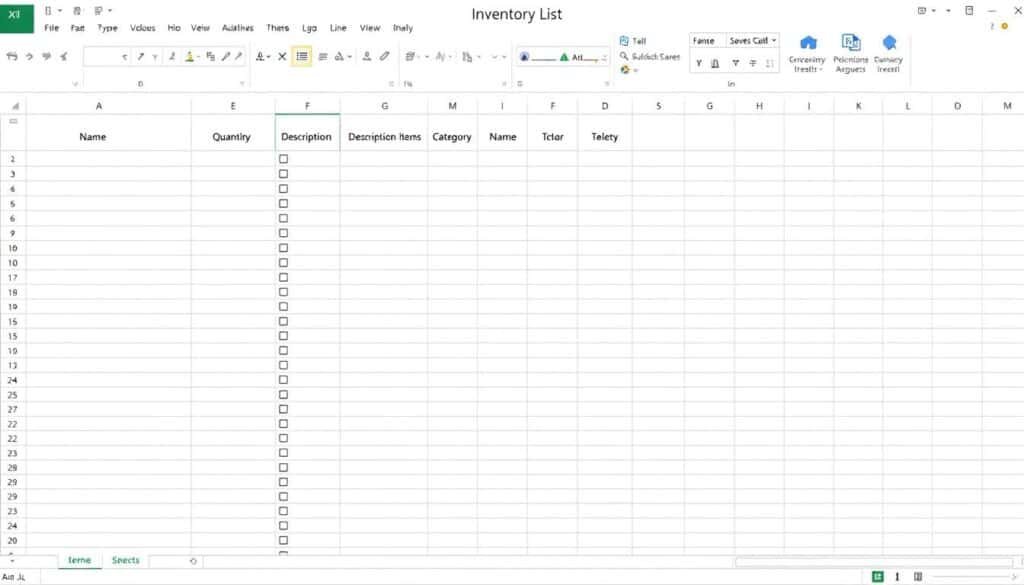Viewport: 1024px width, 585px height.
Task: Tick the checkbox in row 25
Action: click(x=283, y=394)
